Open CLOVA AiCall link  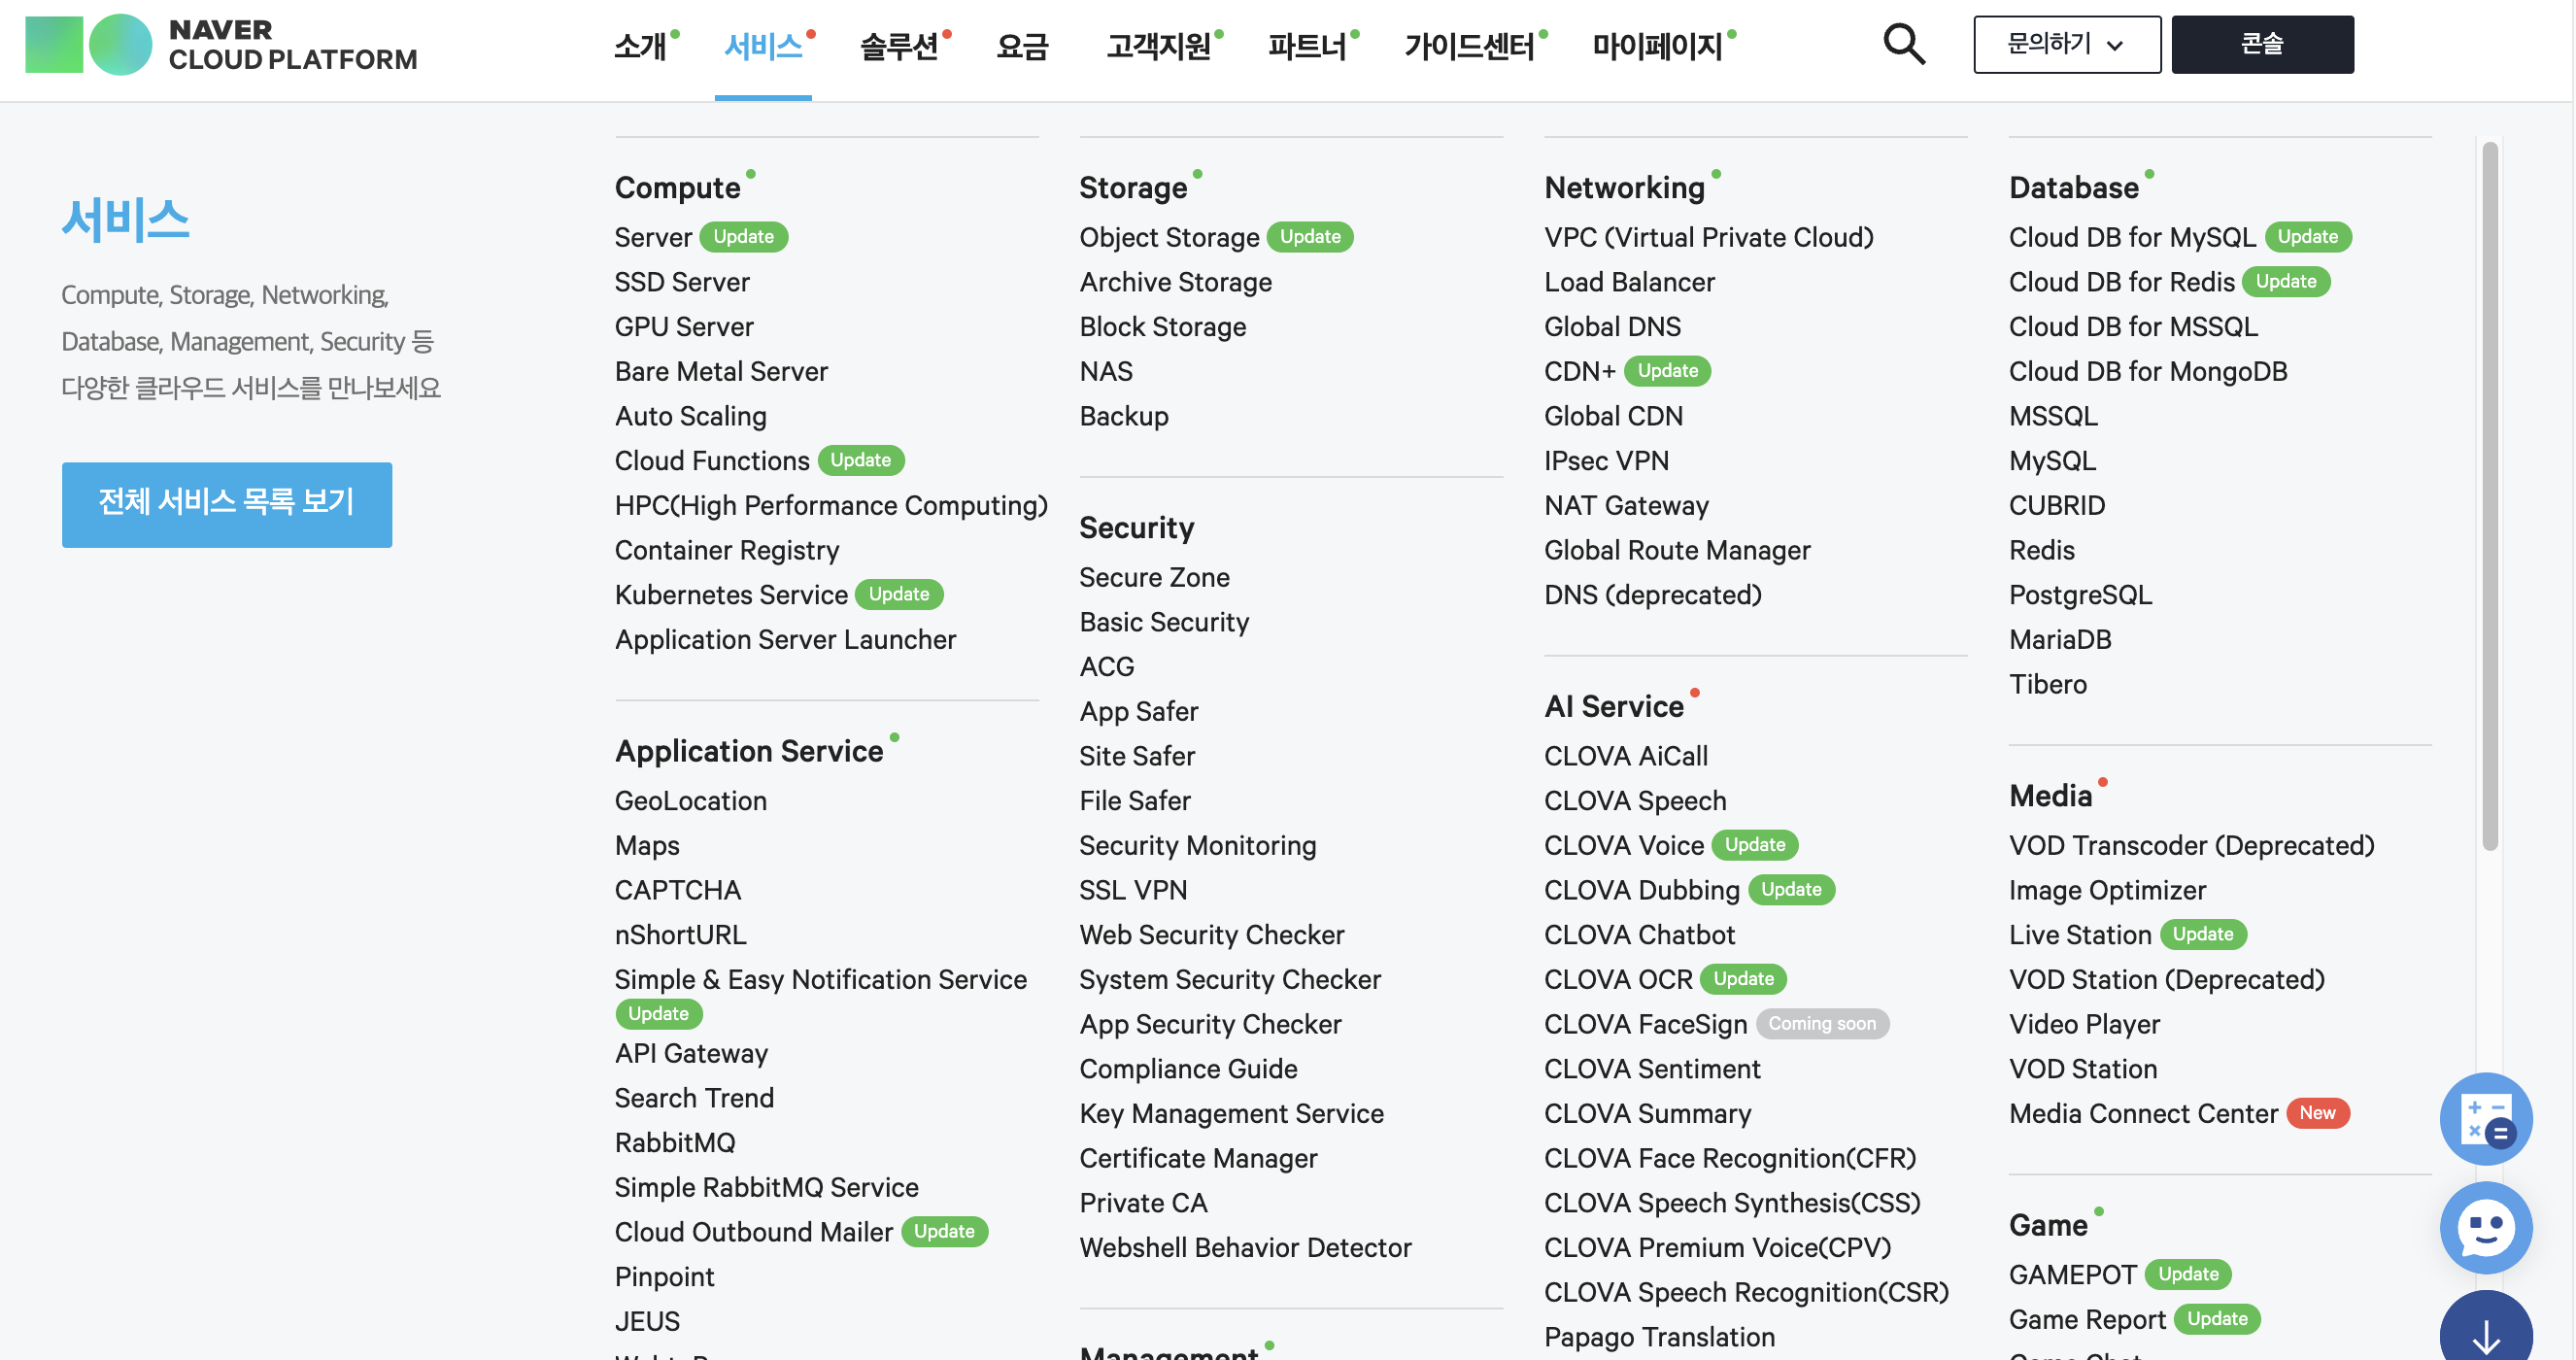coord(1625,756)
